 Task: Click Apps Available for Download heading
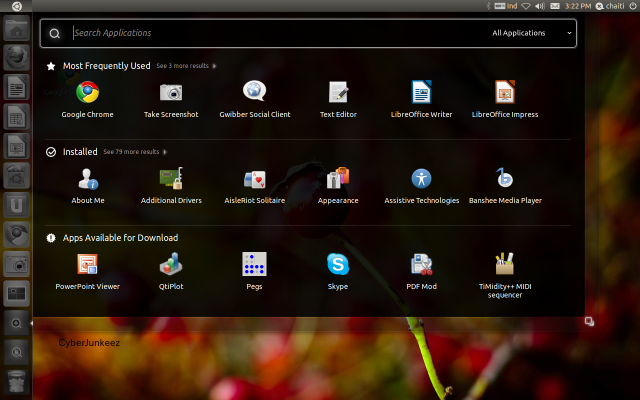pyautogui.click(x=120, y=238)
